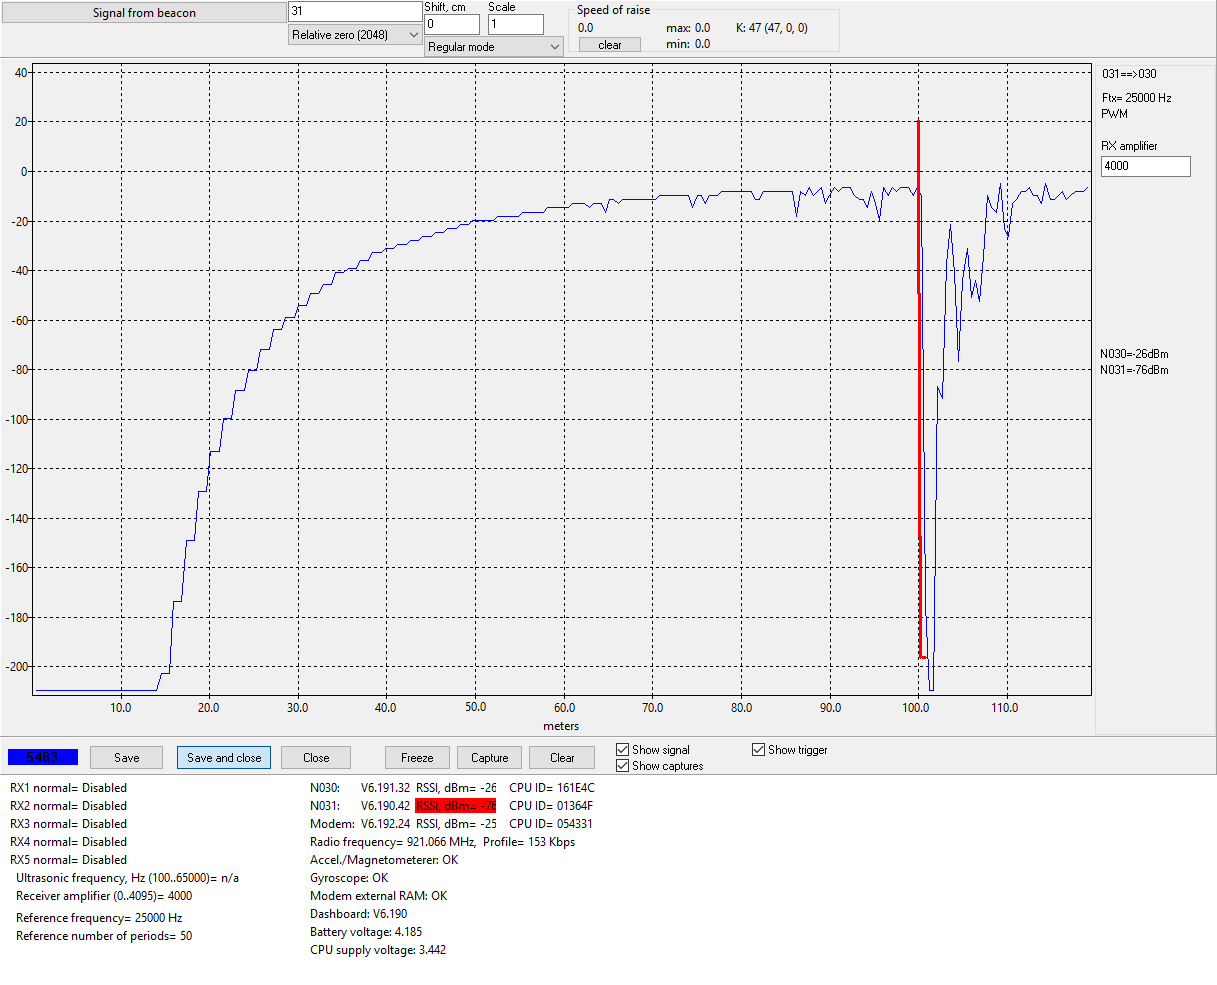The width and height of the screenshot is (1217, 985).
Task: Click the Signal from beacon button
Action: [144, 13]
